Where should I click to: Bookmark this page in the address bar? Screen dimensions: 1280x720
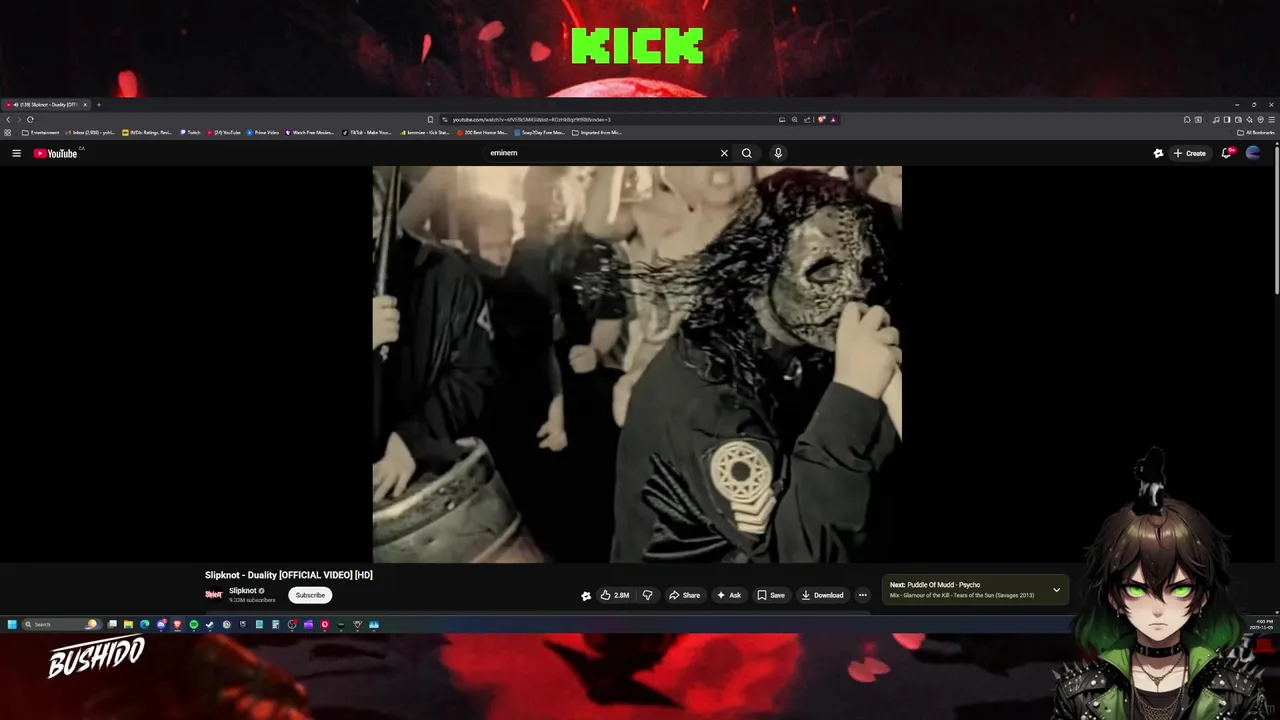[x=430, y=119]
